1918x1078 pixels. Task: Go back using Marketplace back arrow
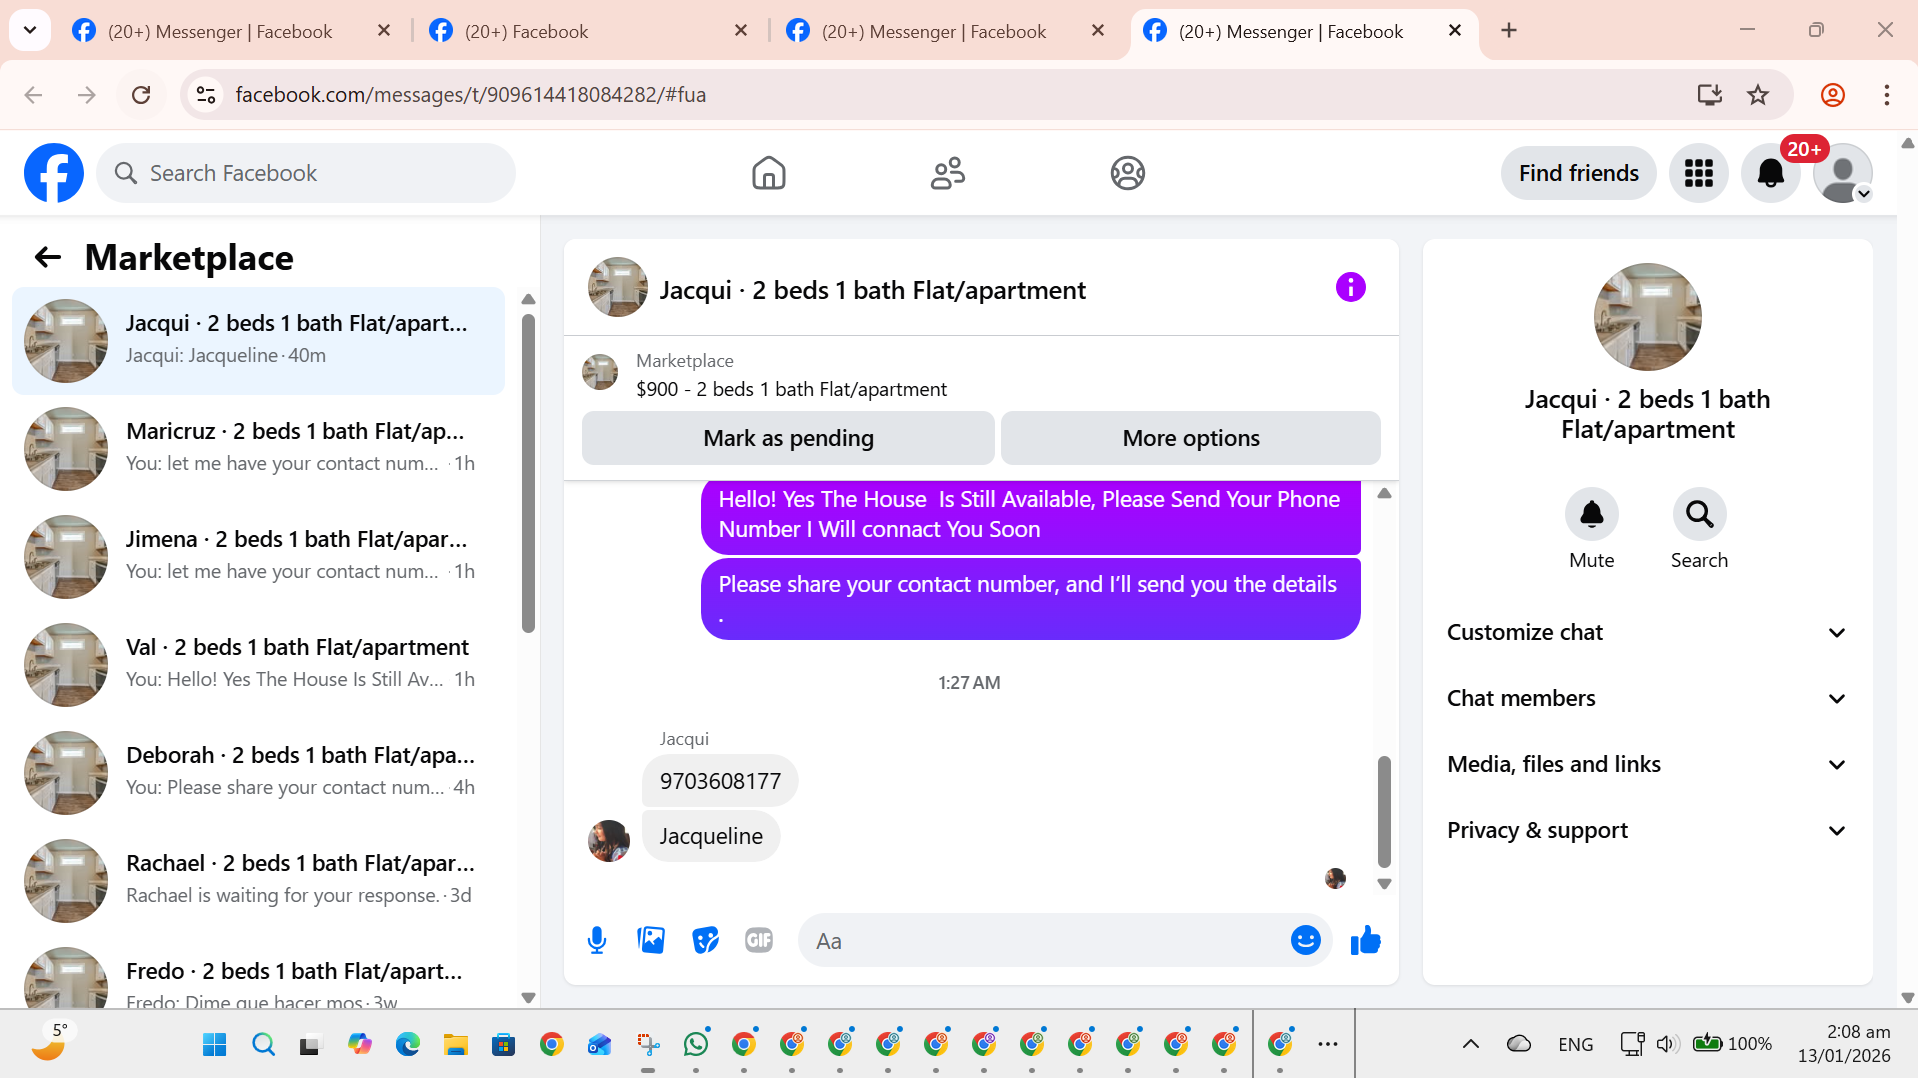[47, 258]
